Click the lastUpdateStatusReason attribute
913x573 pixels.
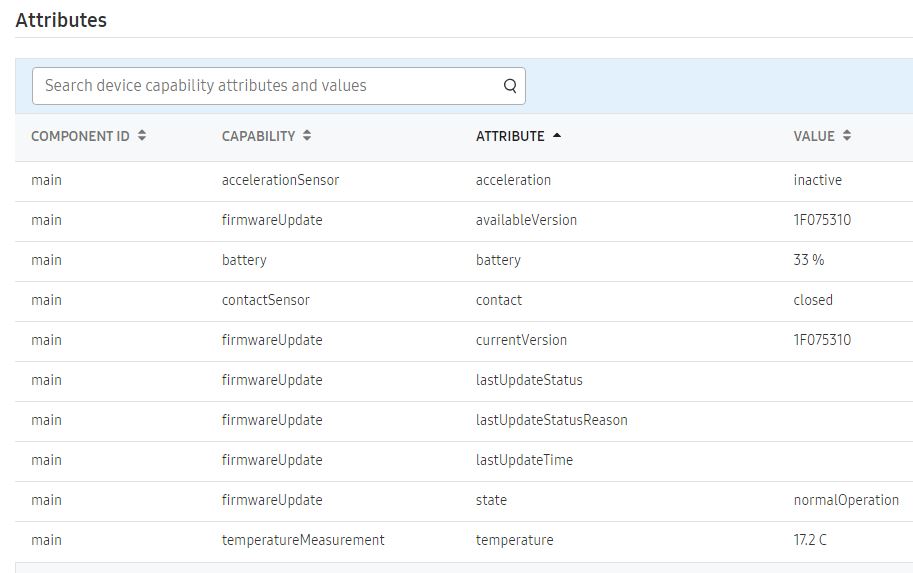(x=551, y=420)
